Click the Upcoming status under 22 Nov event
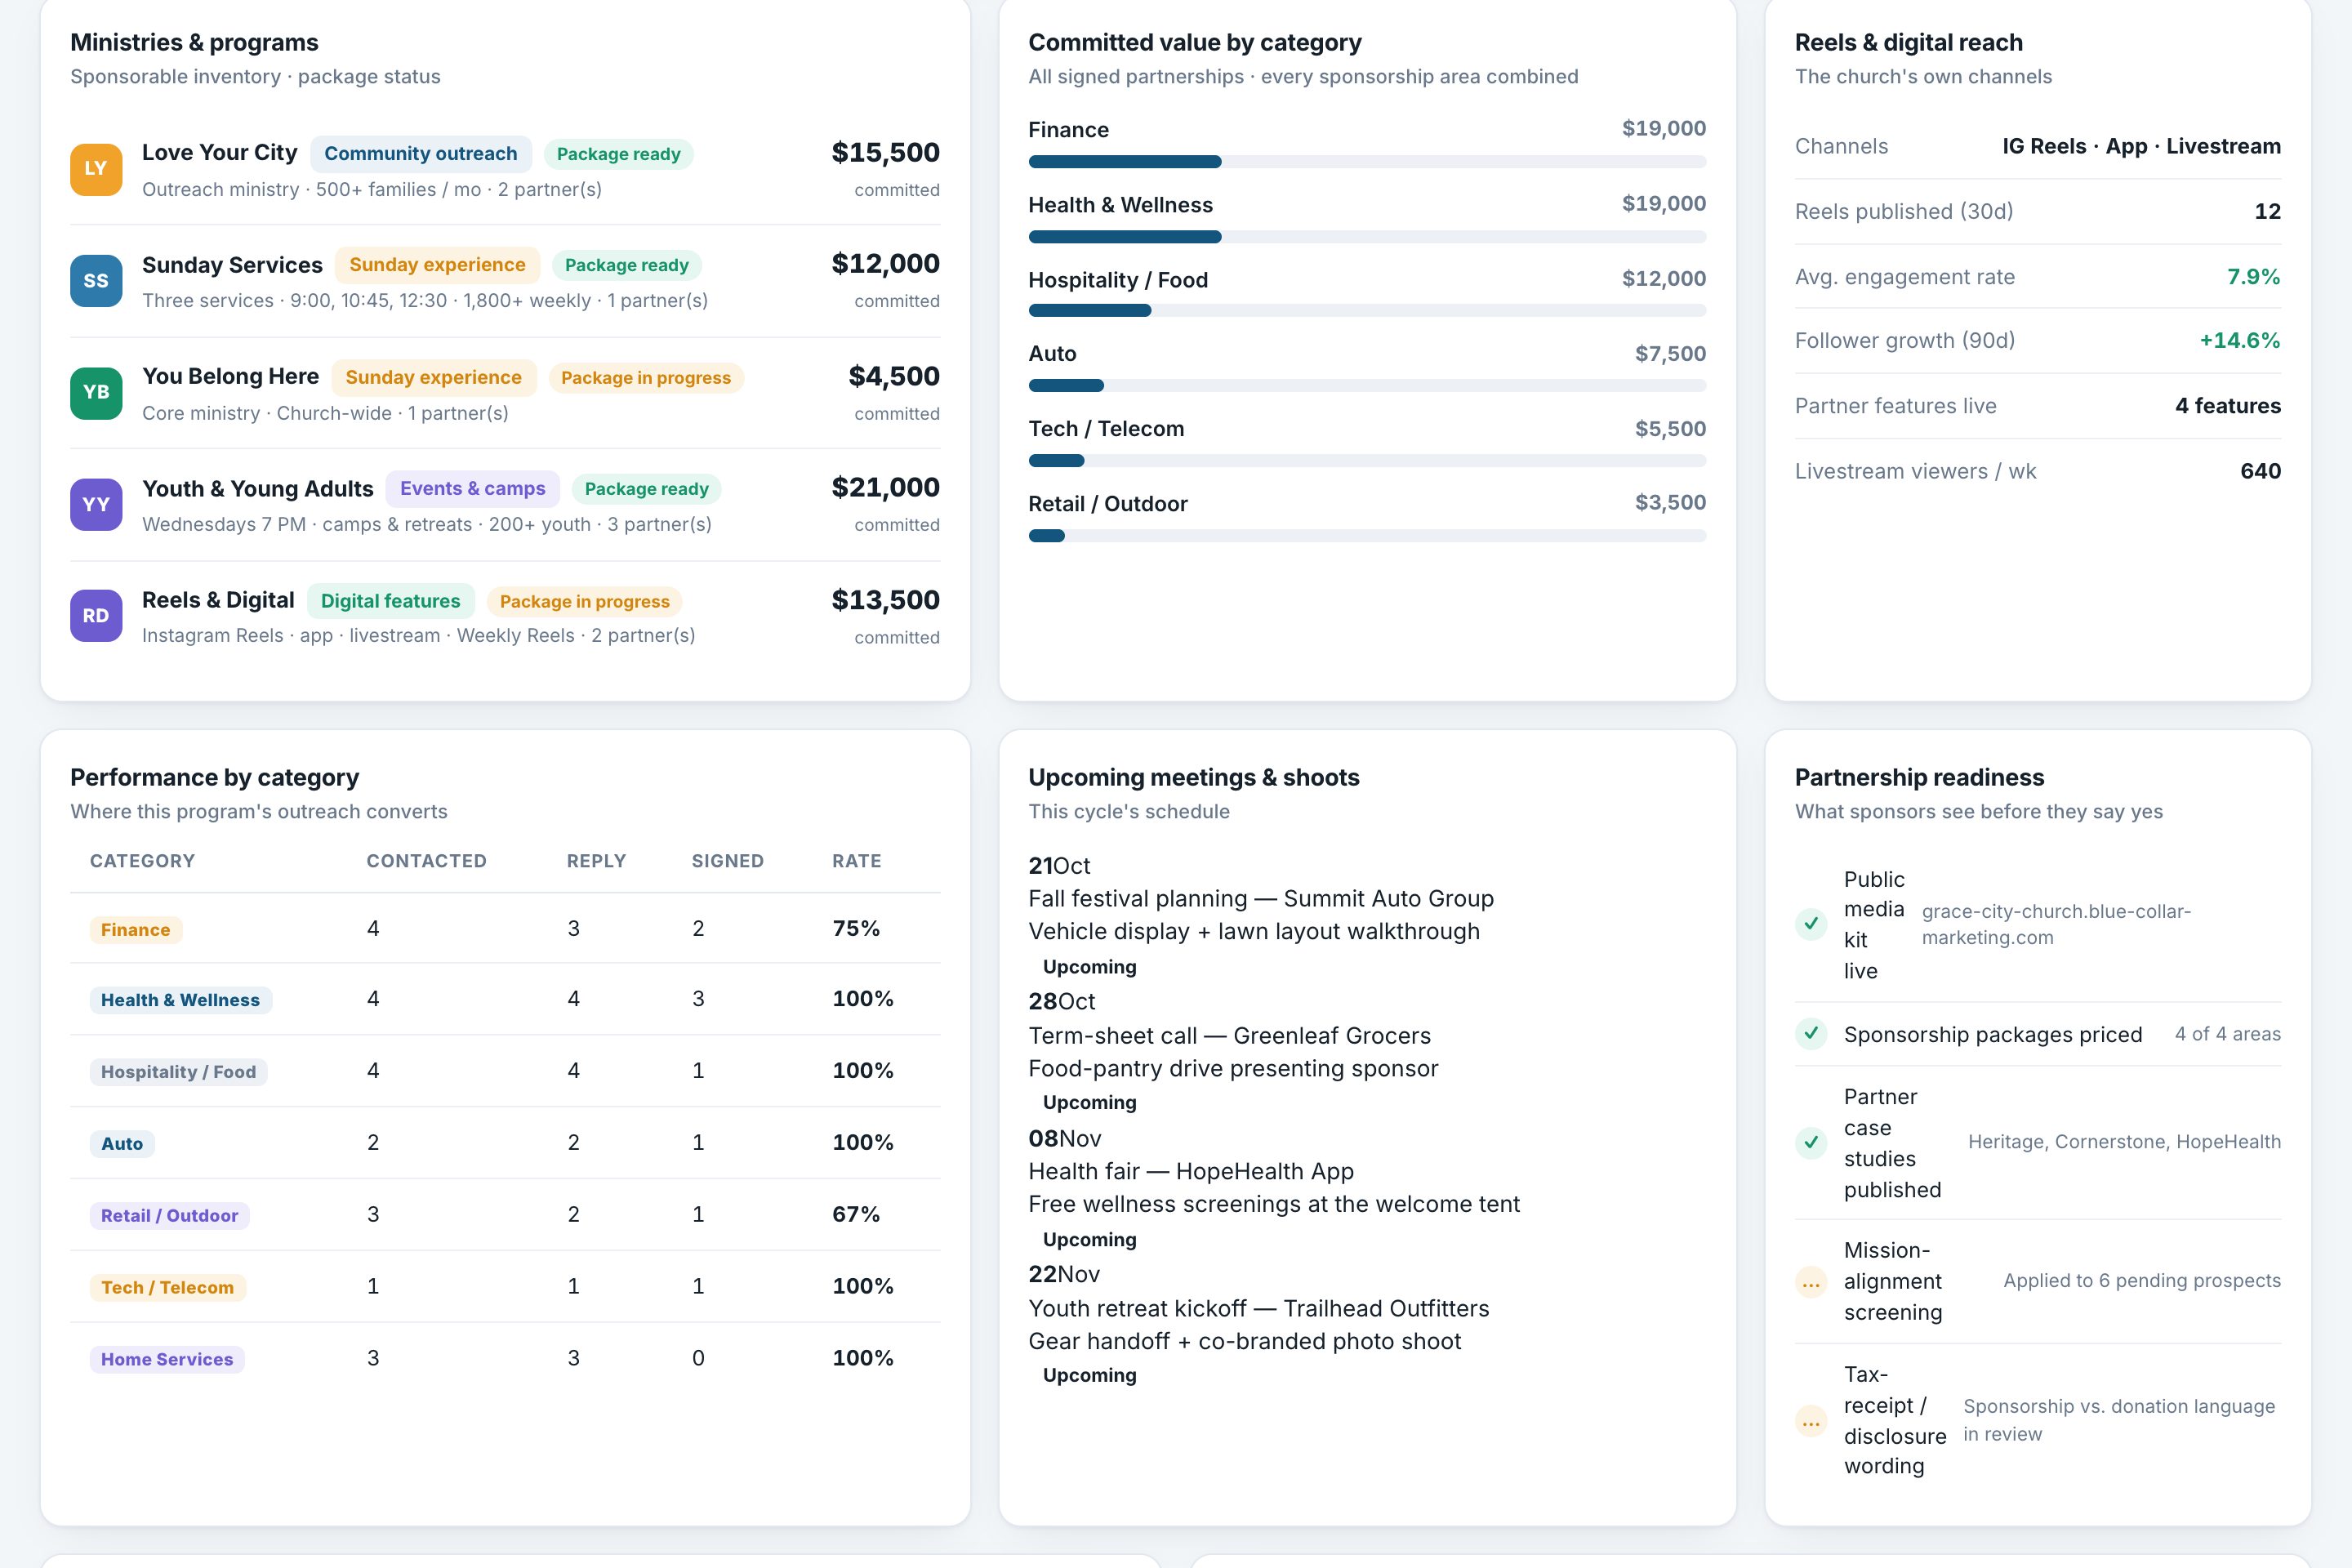This screenshot has height=1568, width=2352. [1090, 1375]
